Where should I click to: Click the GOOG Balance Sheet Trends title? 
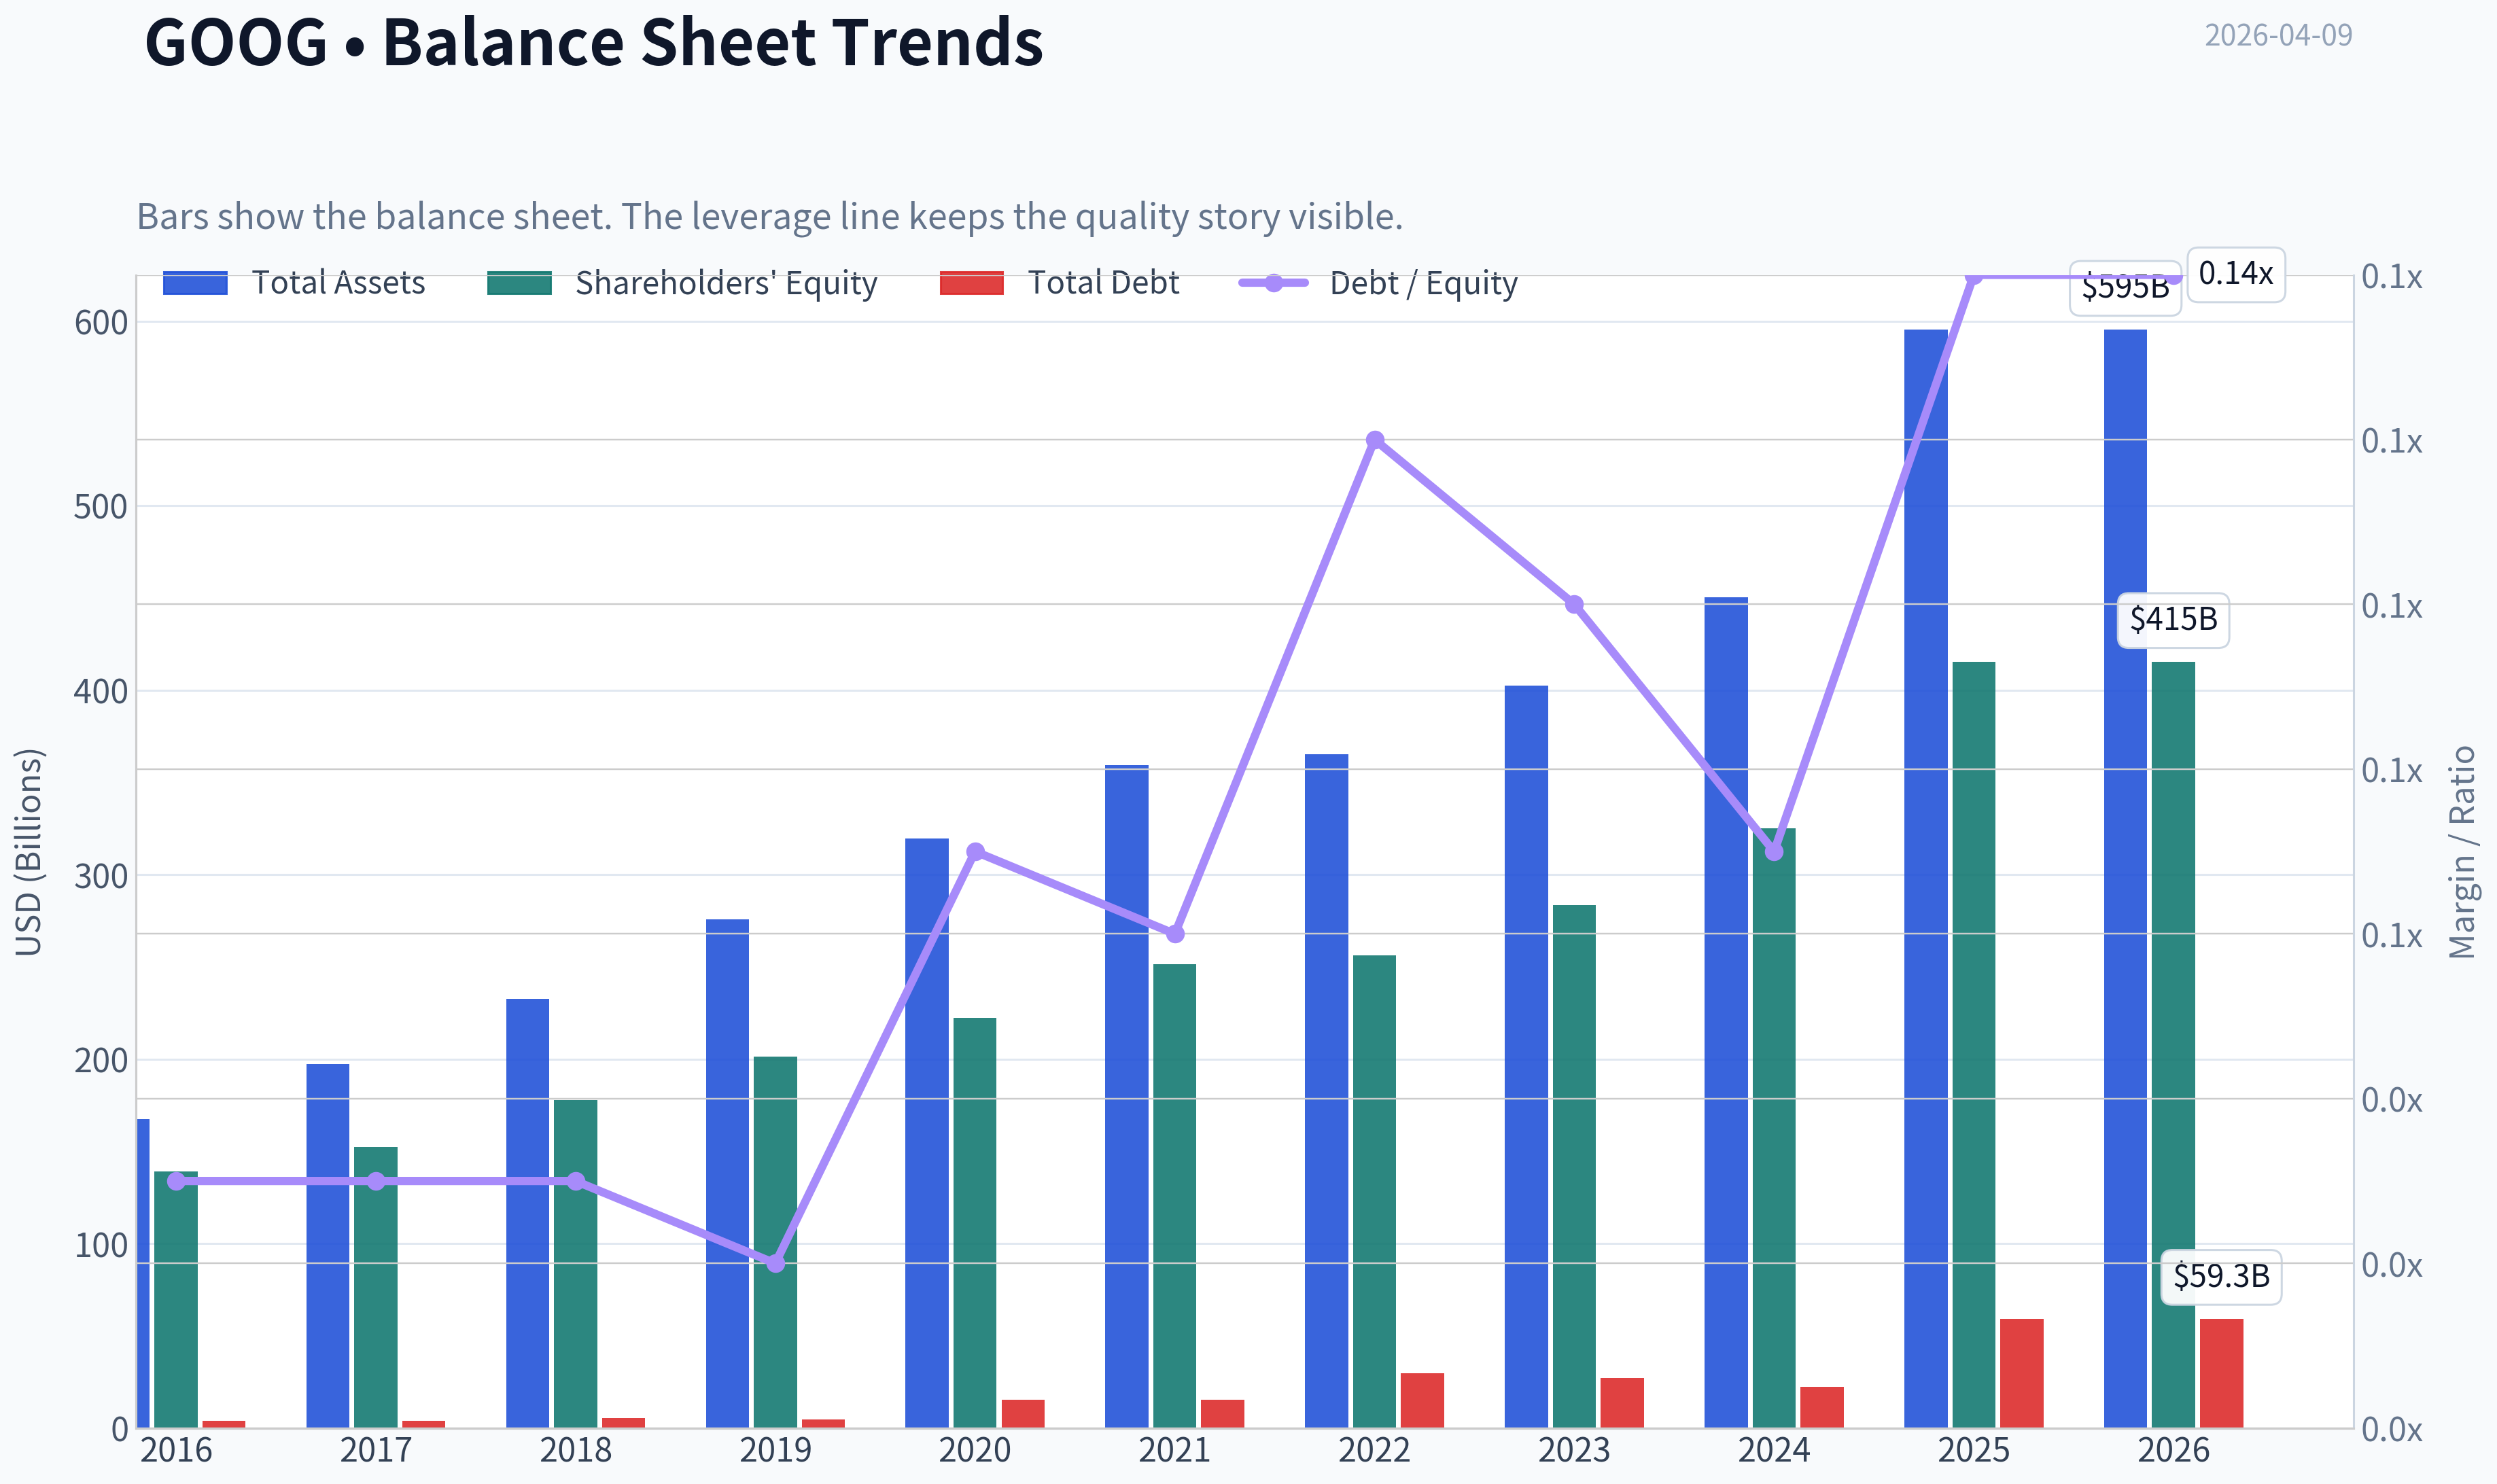[594, 43]
